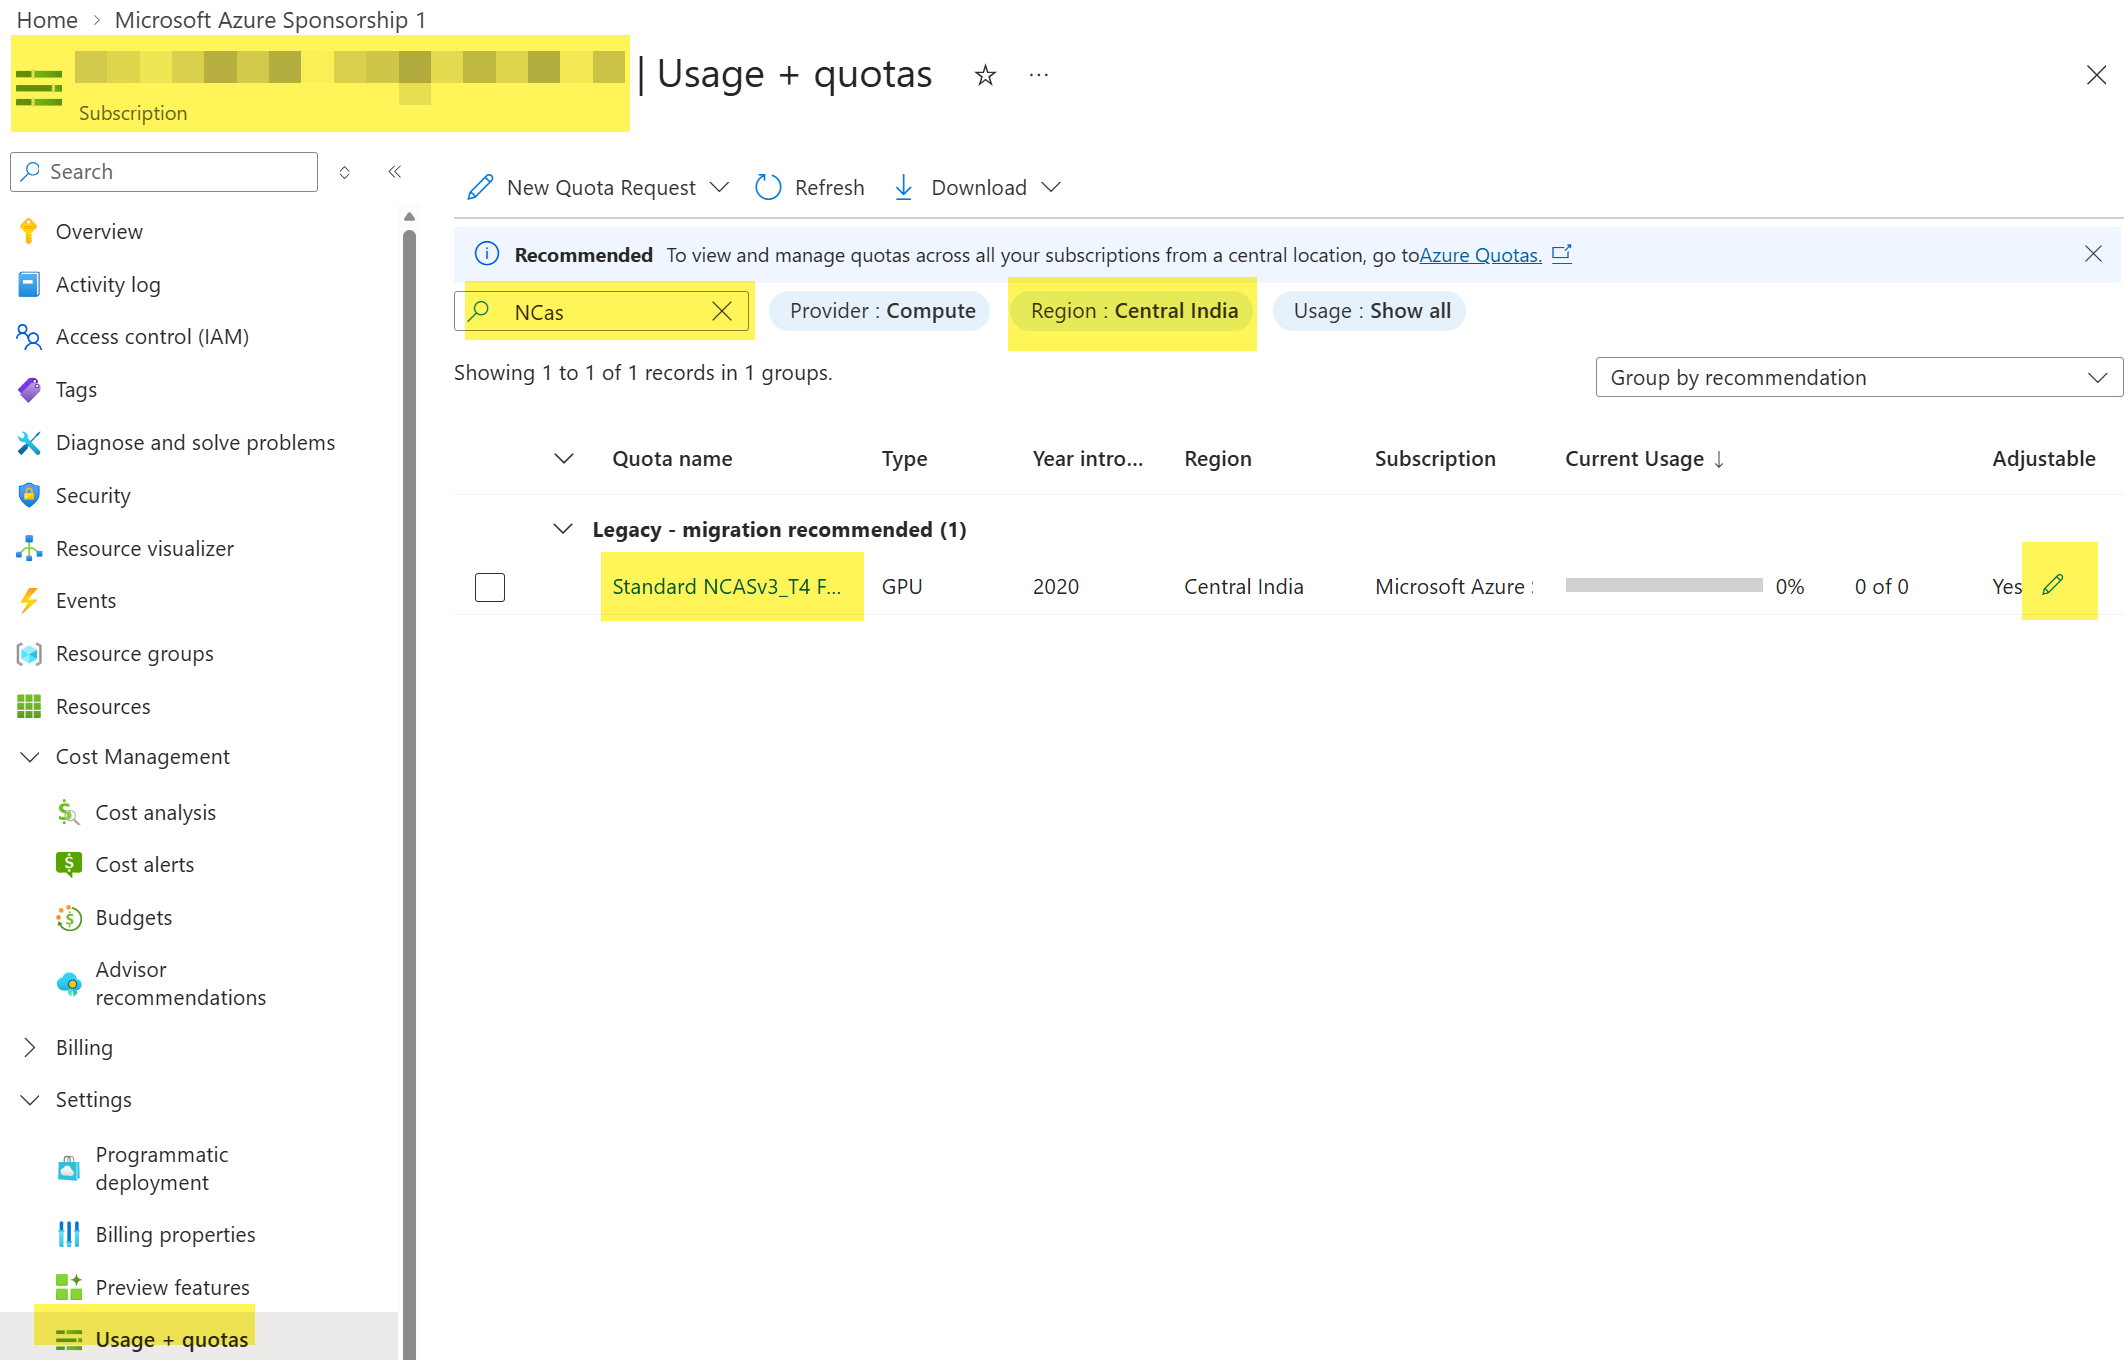Open Group by recommendation dropdown

pos(1859,377)
